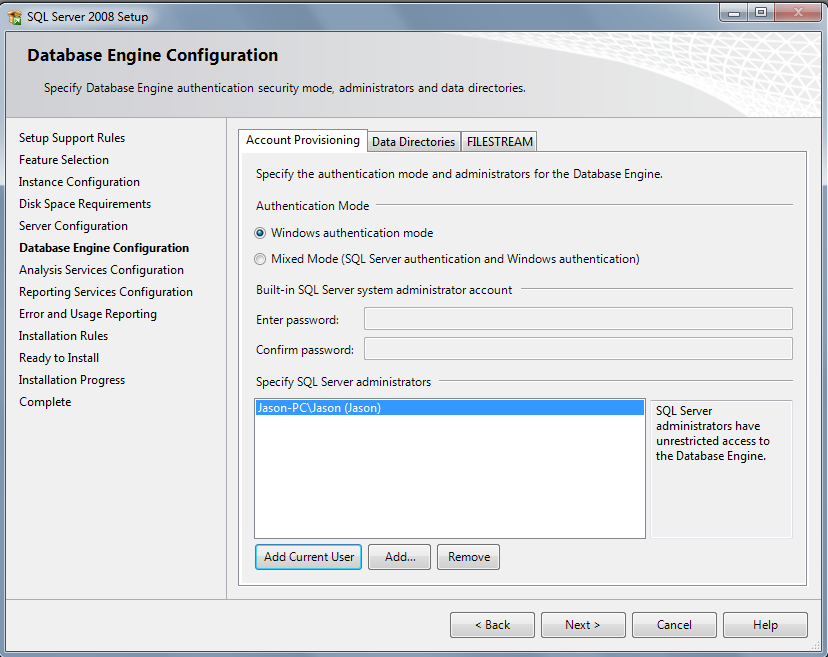828x657 pixels.
Task: Close the SQL Server 2008 Setup window
Action: (798, 13)
